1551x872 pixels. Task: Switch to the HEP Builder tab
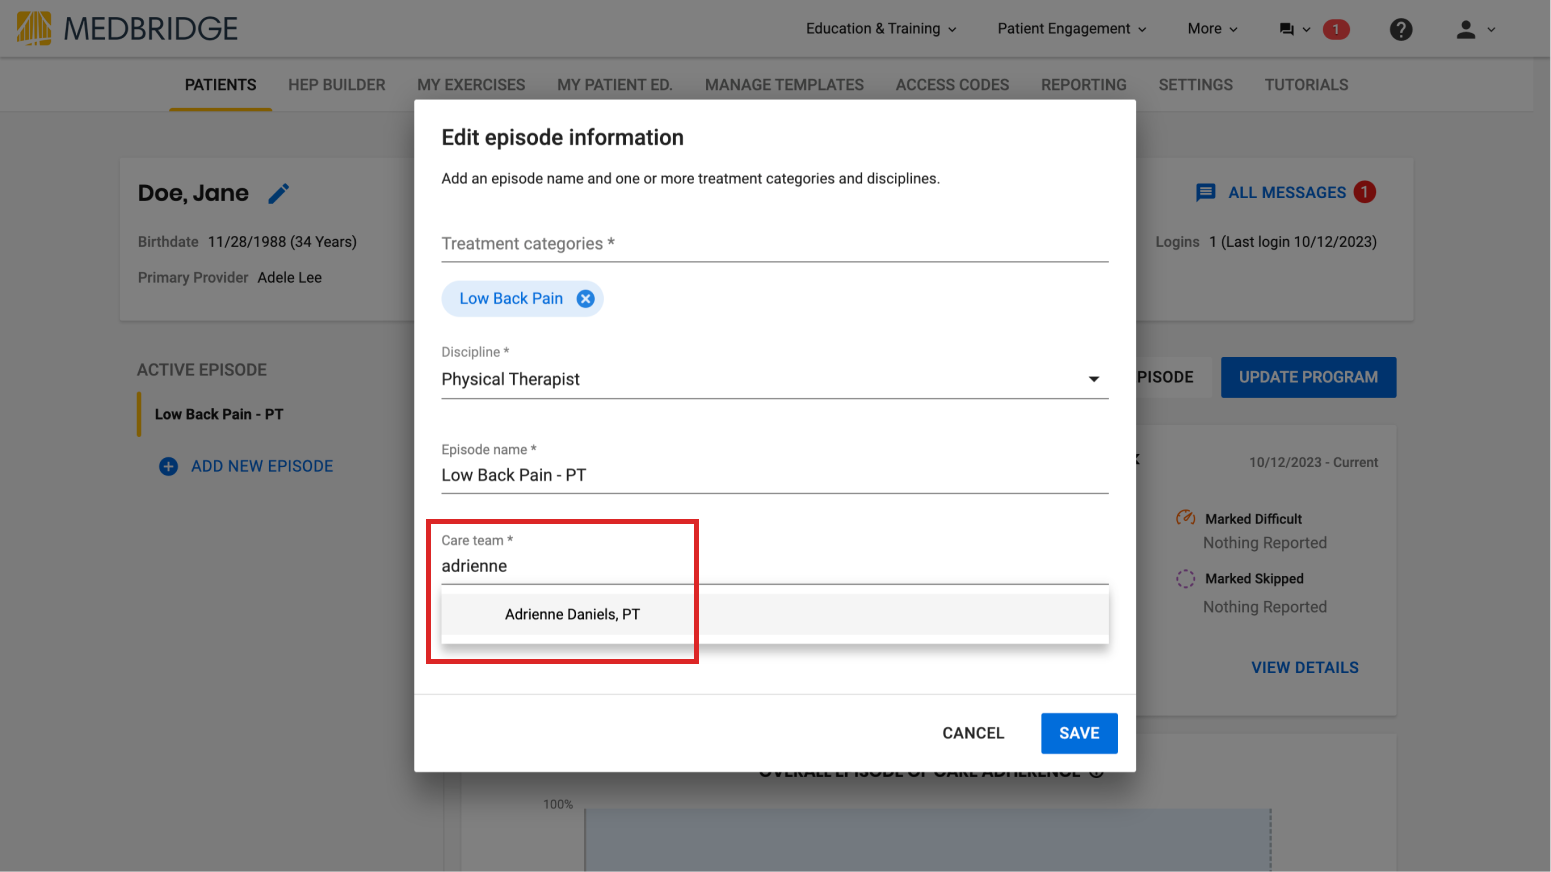(x=337, y=85)
